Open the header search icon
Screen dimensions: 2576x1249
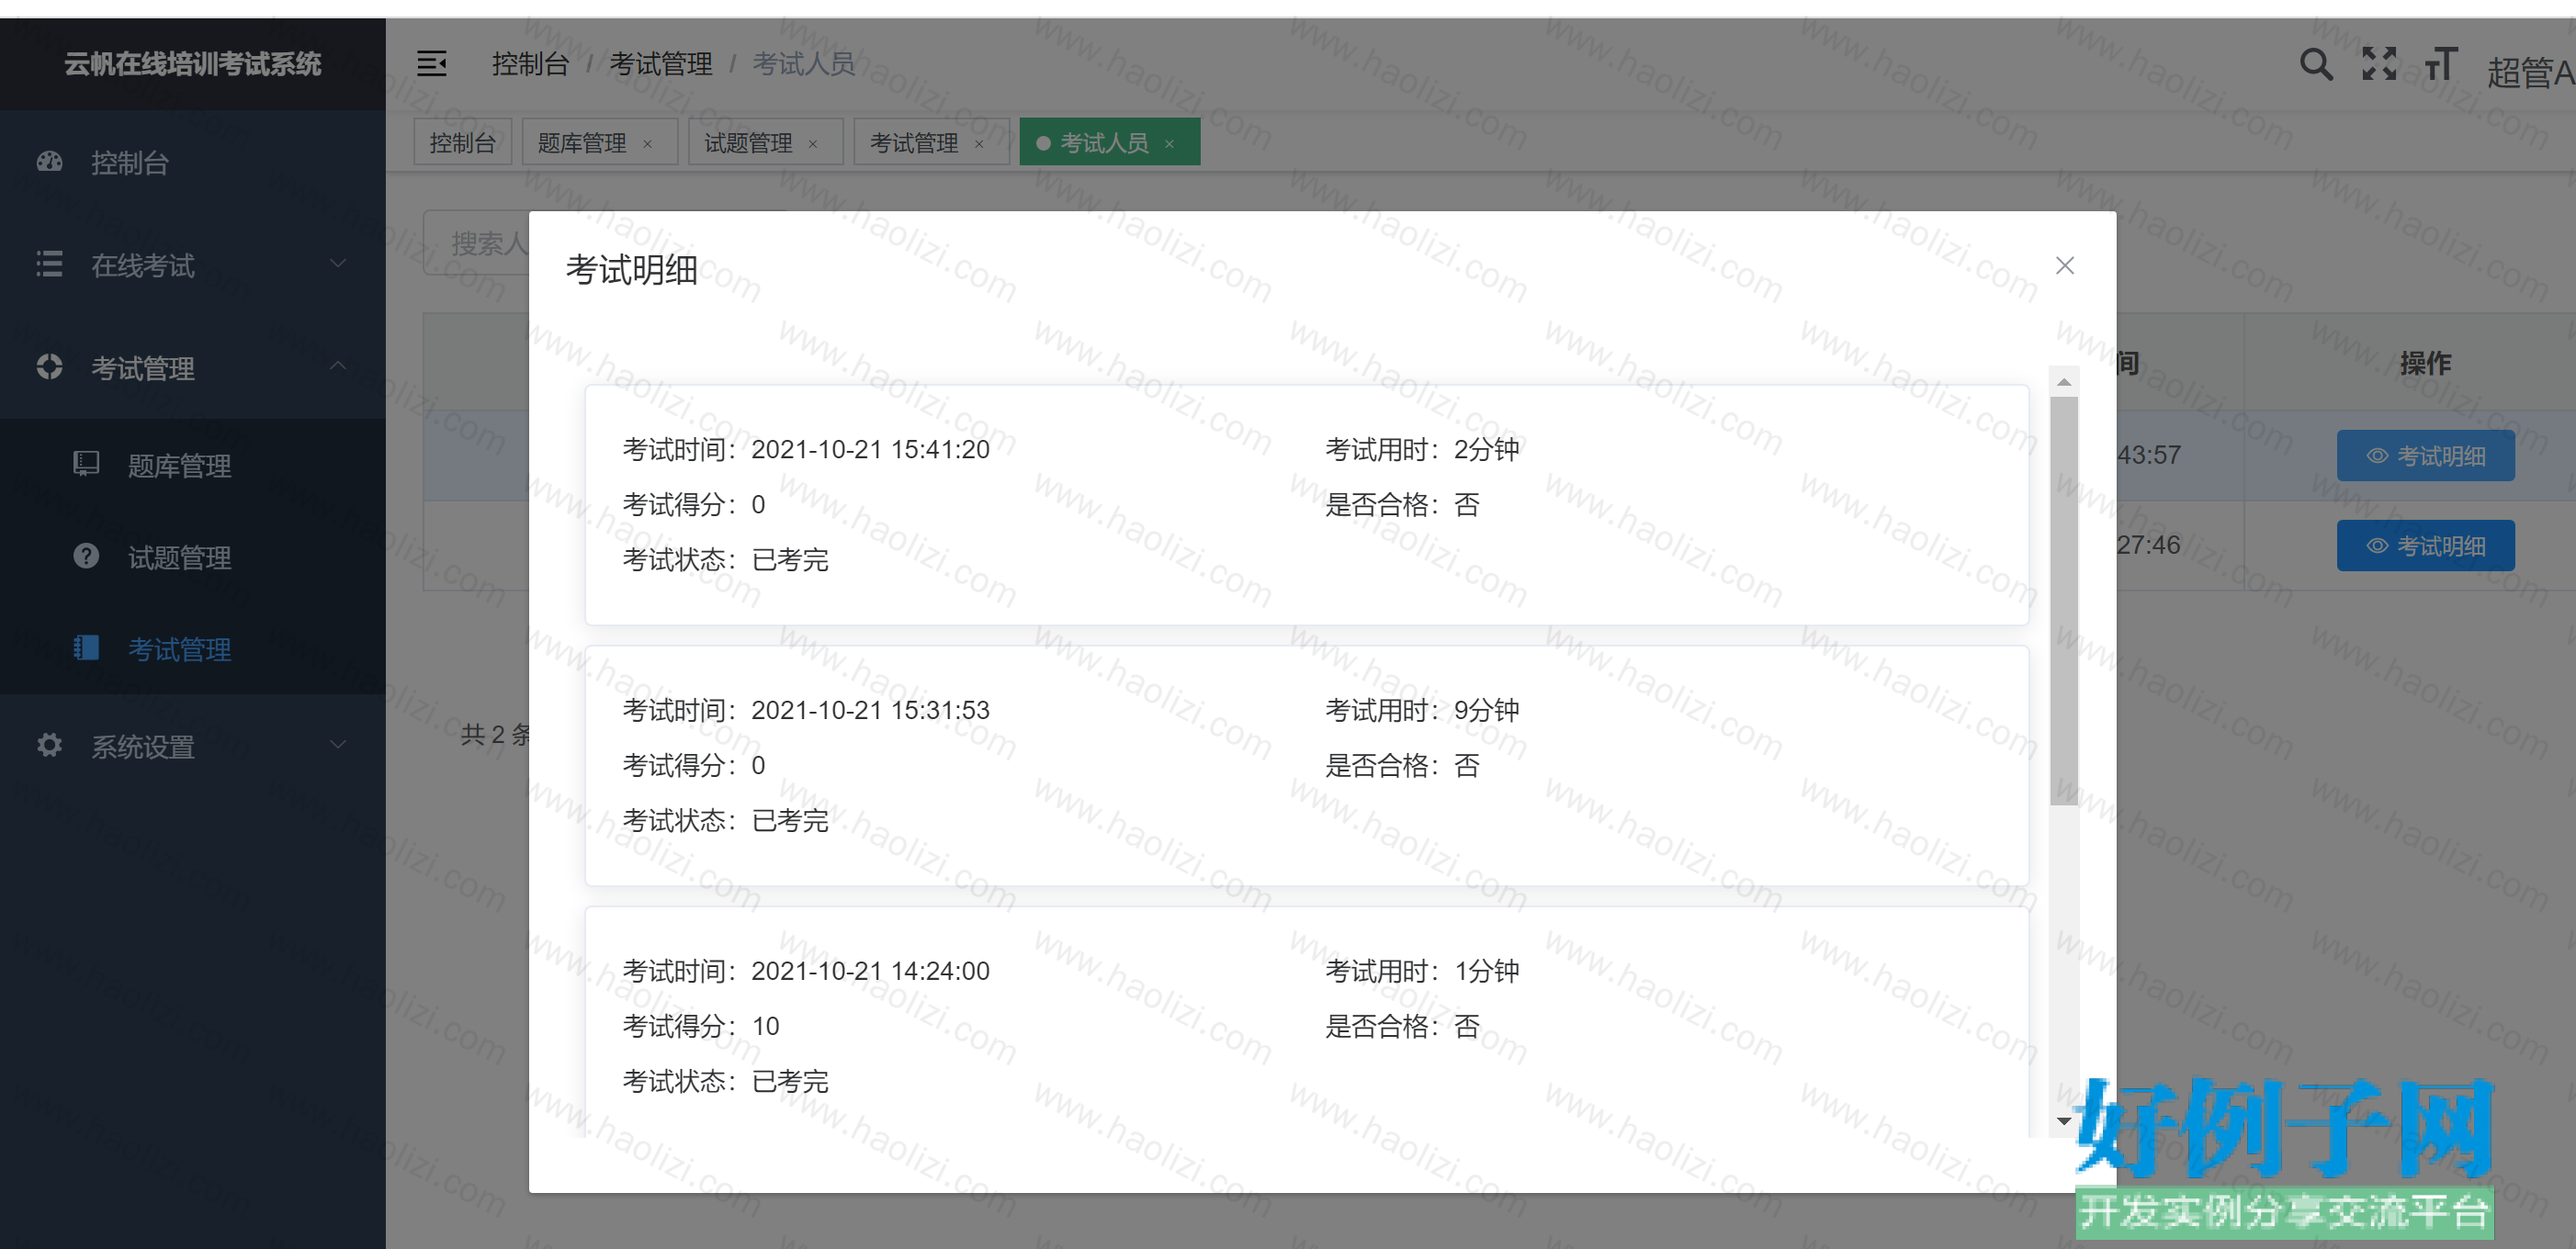[2316, 65]
